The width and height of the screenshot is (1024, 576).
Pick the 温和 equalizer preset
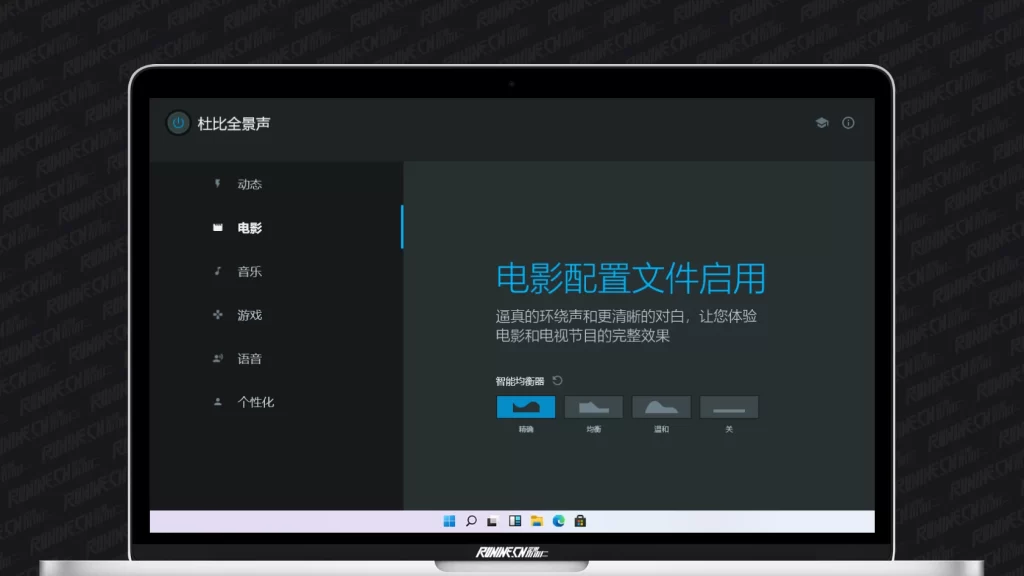[661, 407]
